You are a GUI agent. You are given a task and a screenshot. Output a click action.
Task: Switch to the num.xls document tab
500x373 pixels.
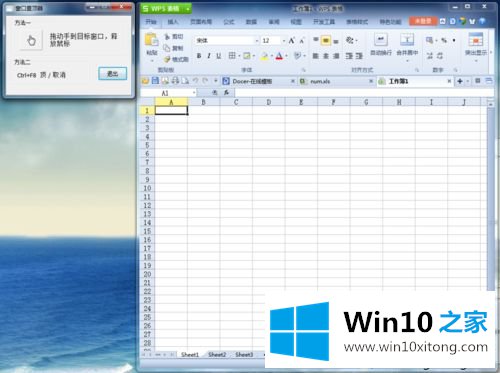(335, 81)
